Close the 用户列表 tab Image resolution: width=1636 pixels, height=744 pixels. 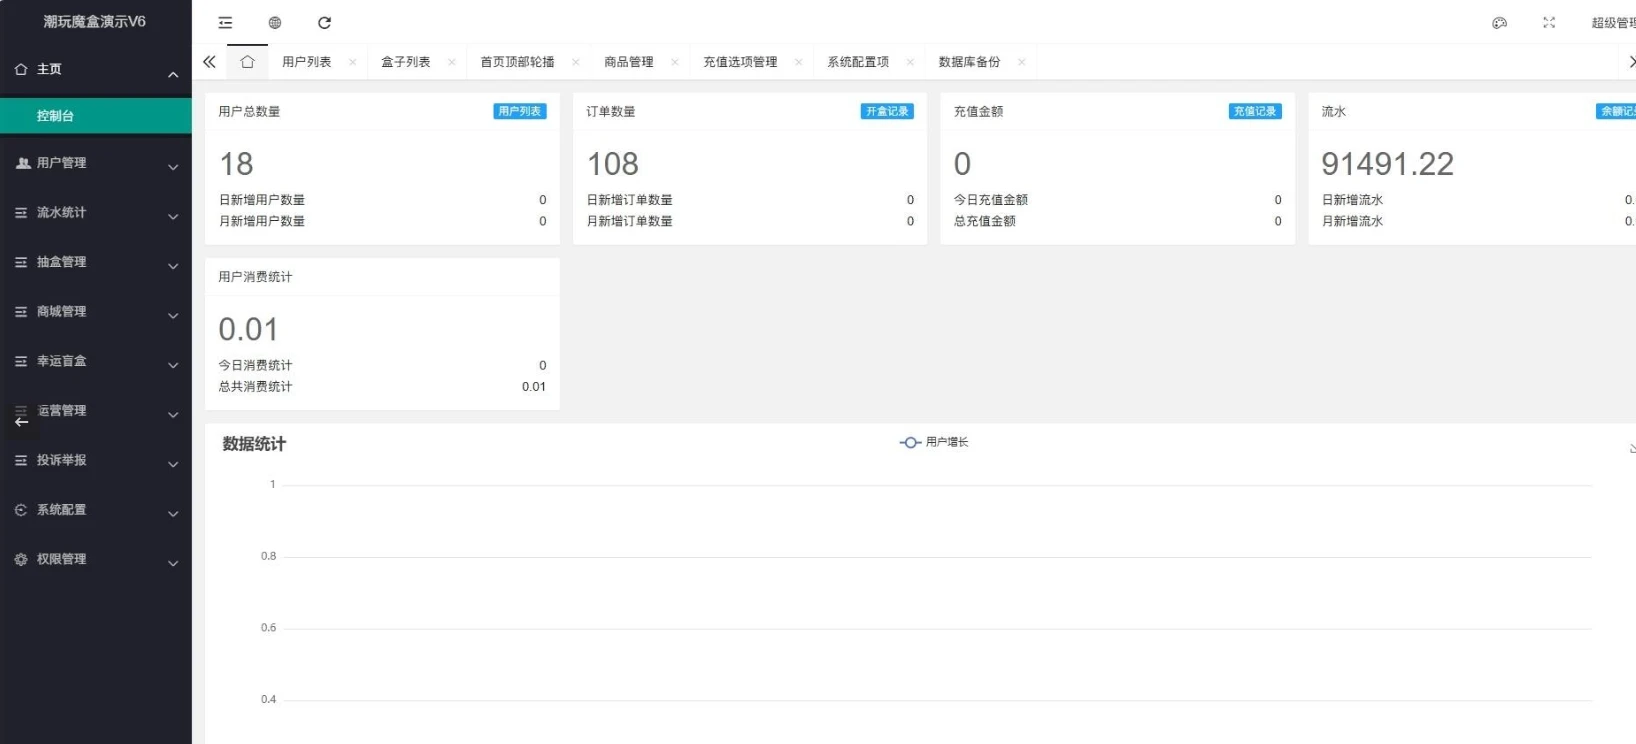click(x=352, y=62)
